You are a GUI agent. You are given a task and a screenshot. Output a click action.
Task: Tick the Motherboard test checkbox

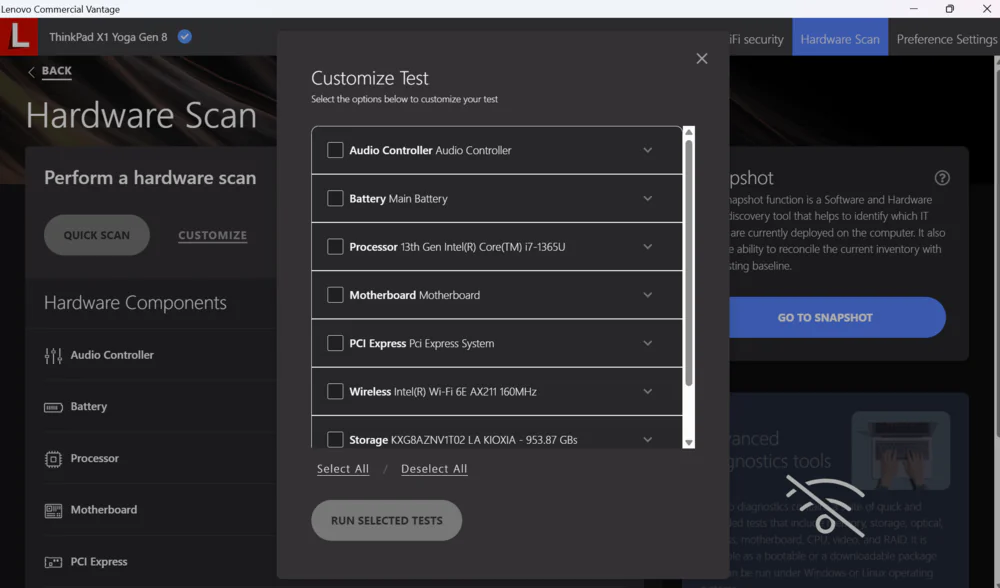coord(335,295)
